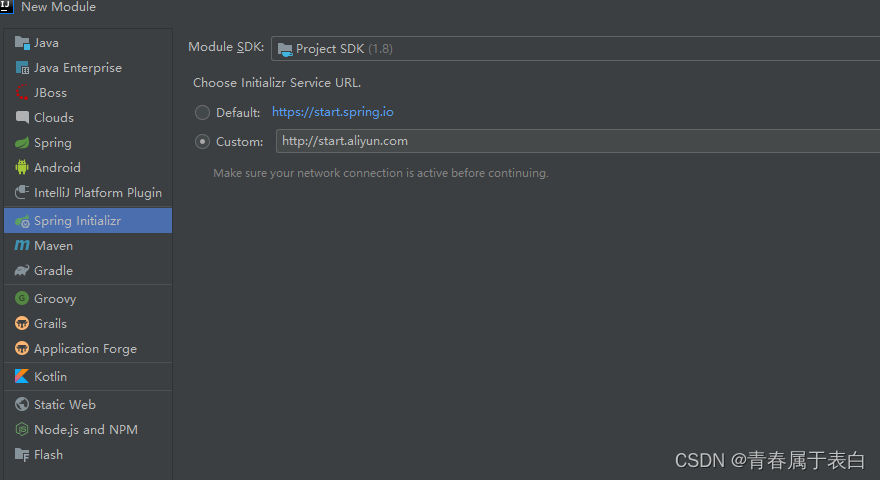Choose the Maven m icon
This screenshot has height=480, width=880.
point(22,245)
